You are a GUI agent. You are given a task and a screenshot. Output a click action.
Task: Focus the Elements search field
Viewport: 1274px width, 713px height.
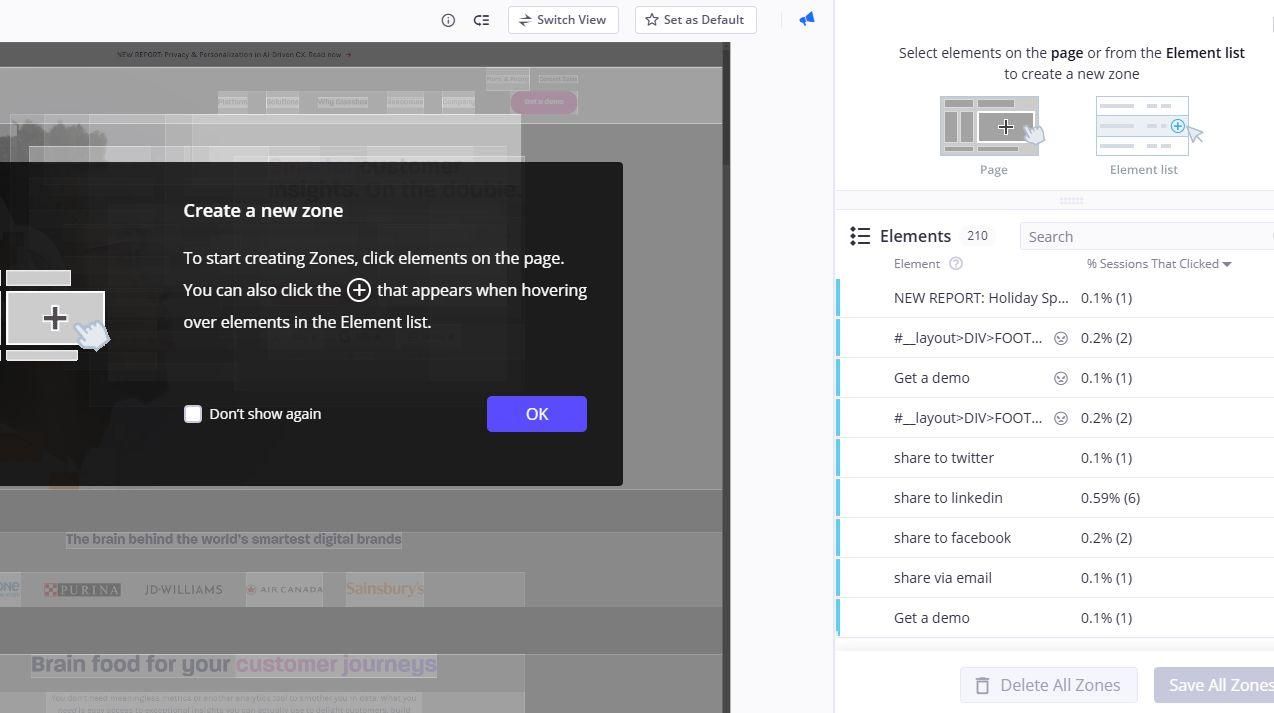coord(1146,237)
